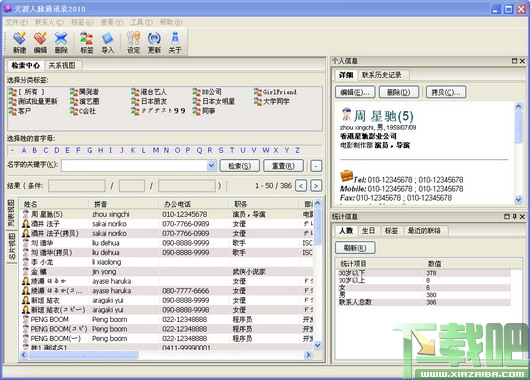Click the contact list horizontal scrollbar thumb
The width and height of the screenshot is (530, 380).
pos(84,355)
